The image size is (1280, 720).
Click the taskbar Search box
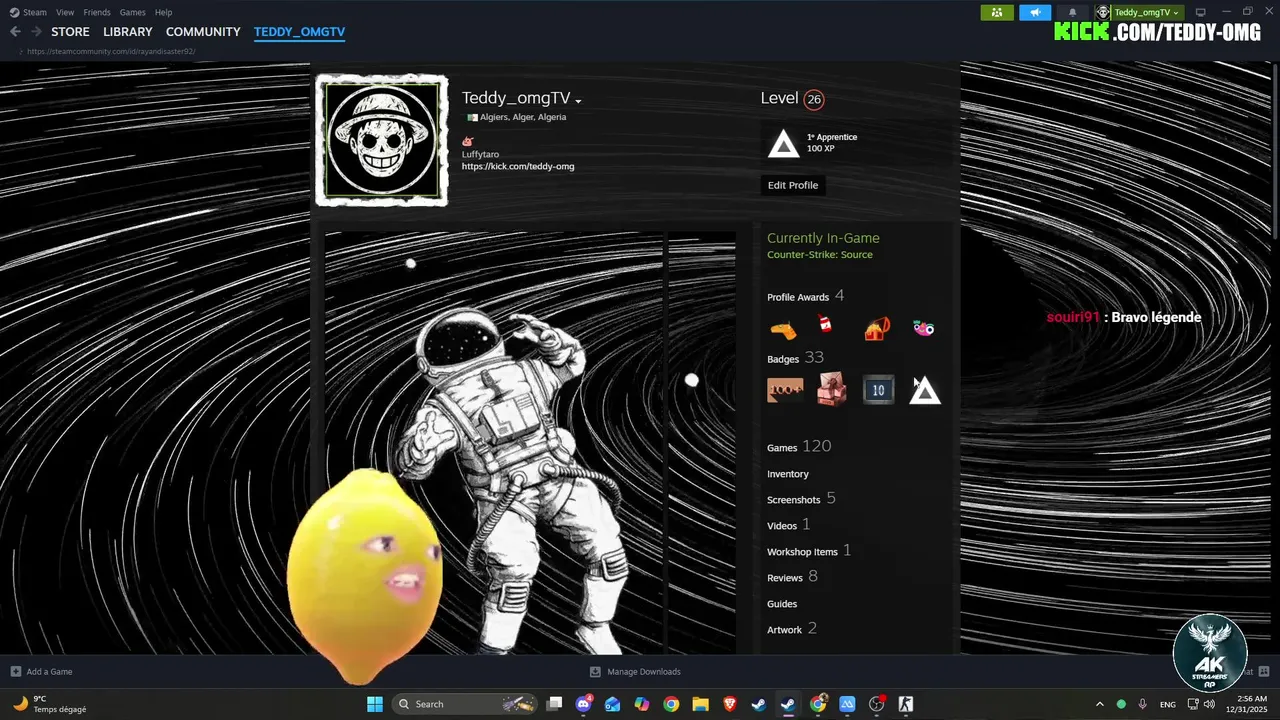465,704
